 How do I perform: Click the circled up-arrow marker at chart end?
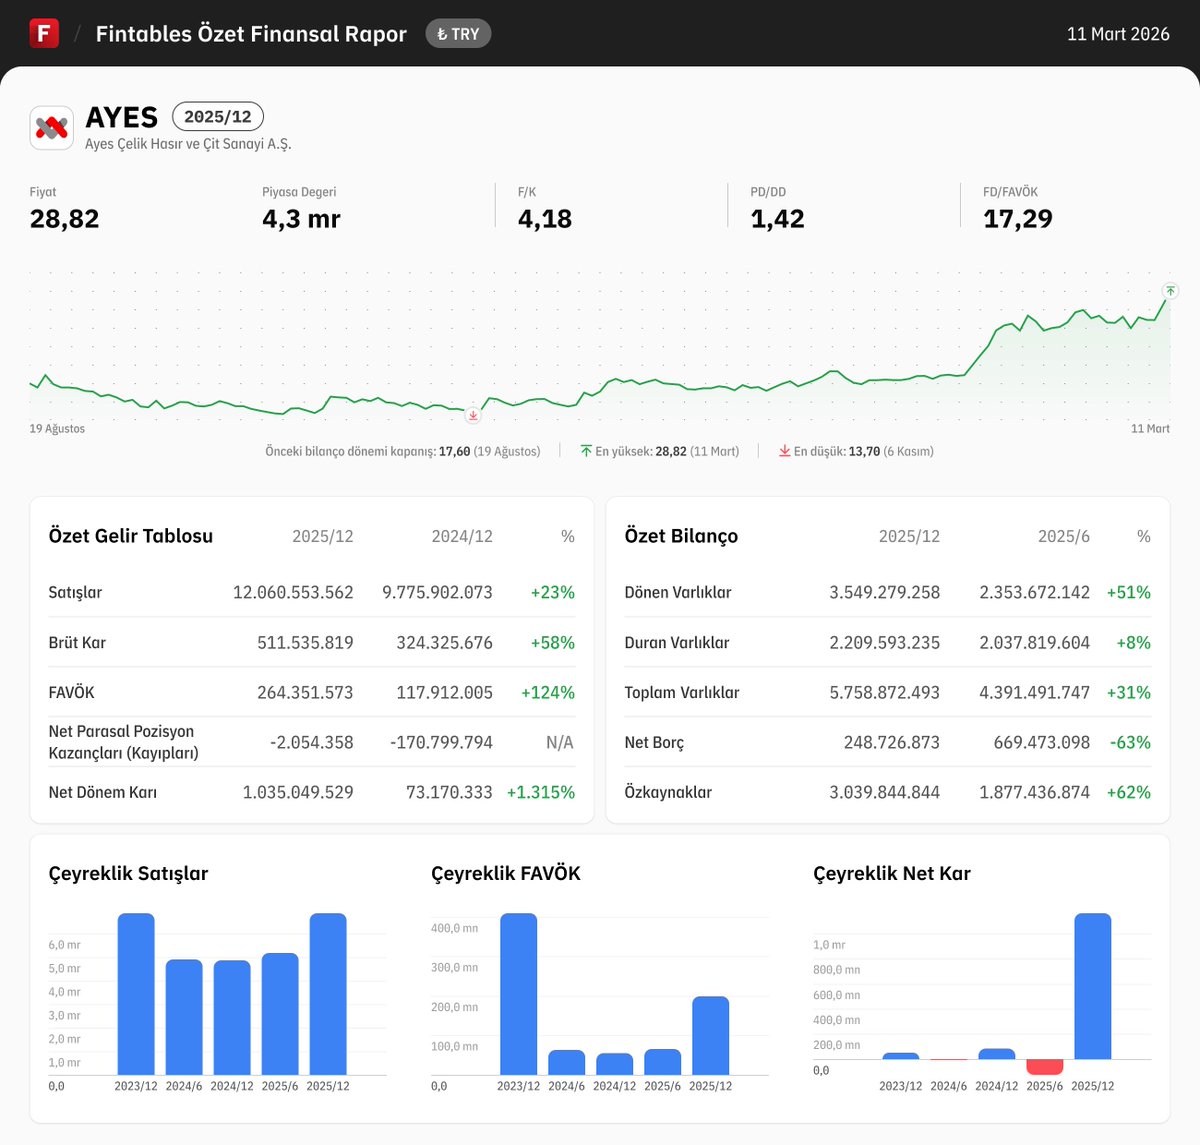click(1168, 293)
